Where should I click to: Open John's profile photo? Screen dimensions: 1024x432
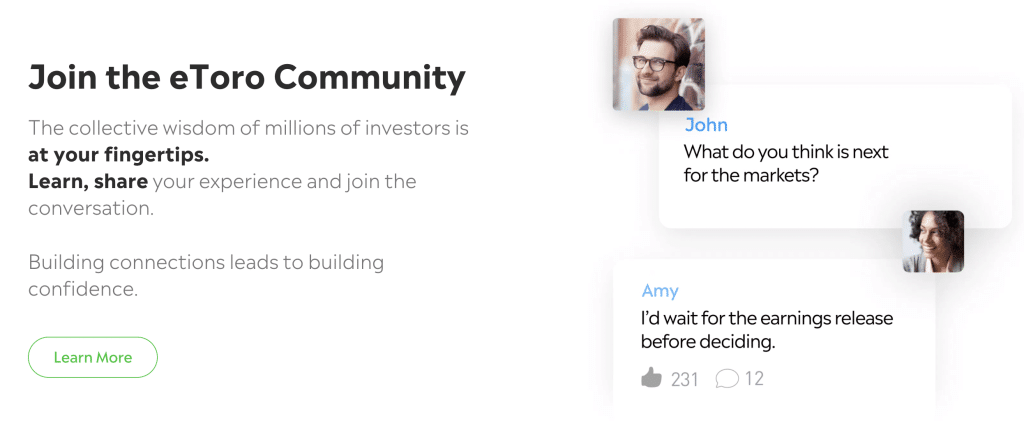658,64
